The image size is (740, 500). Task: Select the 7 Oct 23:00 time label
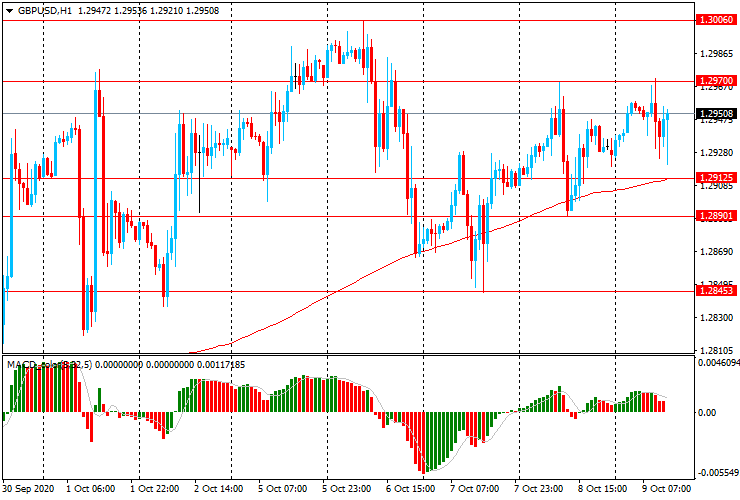538,488
